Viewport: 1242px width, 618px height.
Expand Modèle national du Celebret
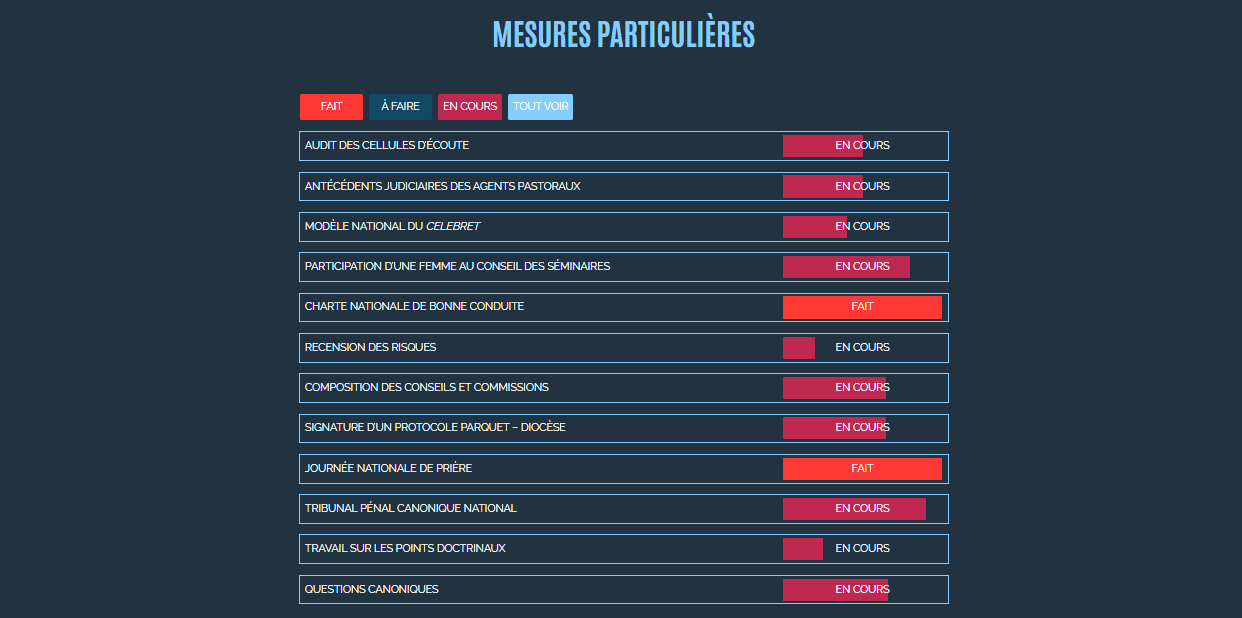tap(392, 227)
